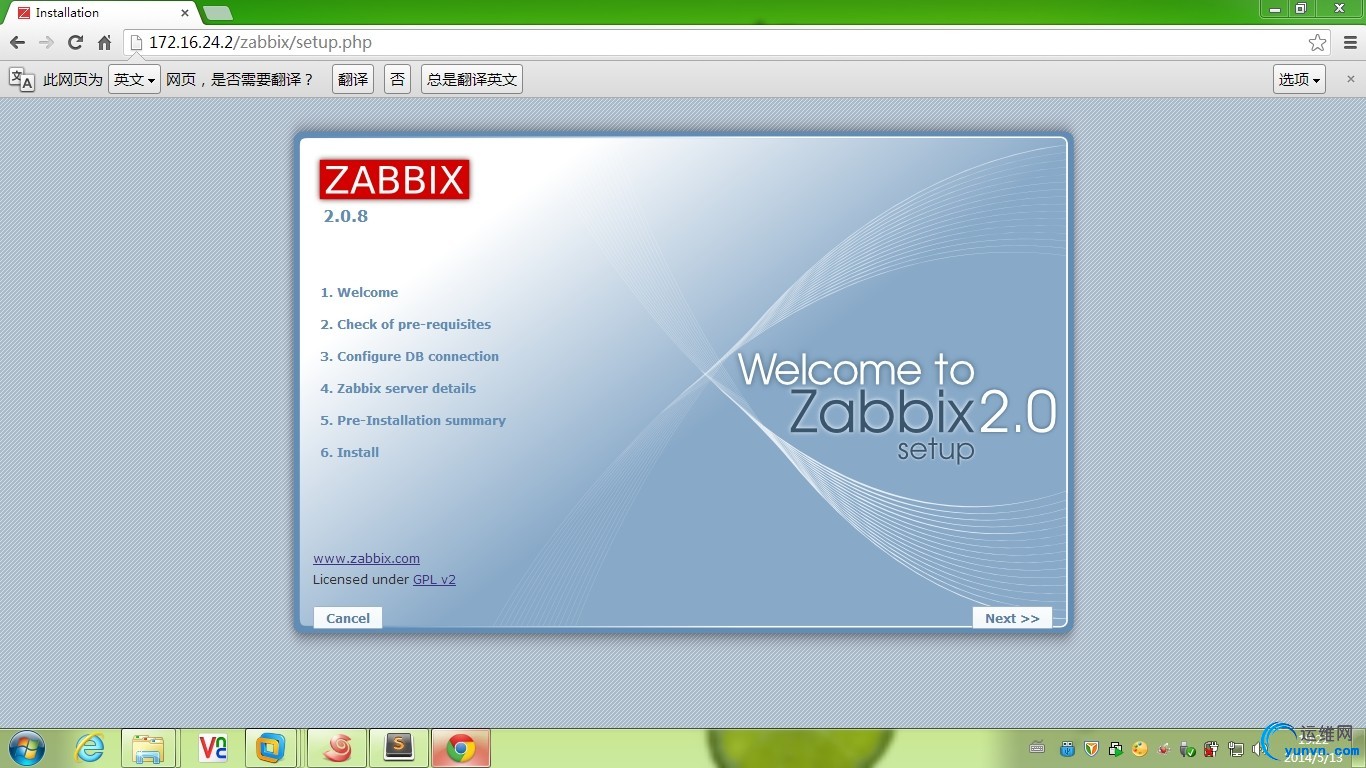The image size is (1366, 768).
Task: Open the shield security tray icon
Action: [1091, 748]
